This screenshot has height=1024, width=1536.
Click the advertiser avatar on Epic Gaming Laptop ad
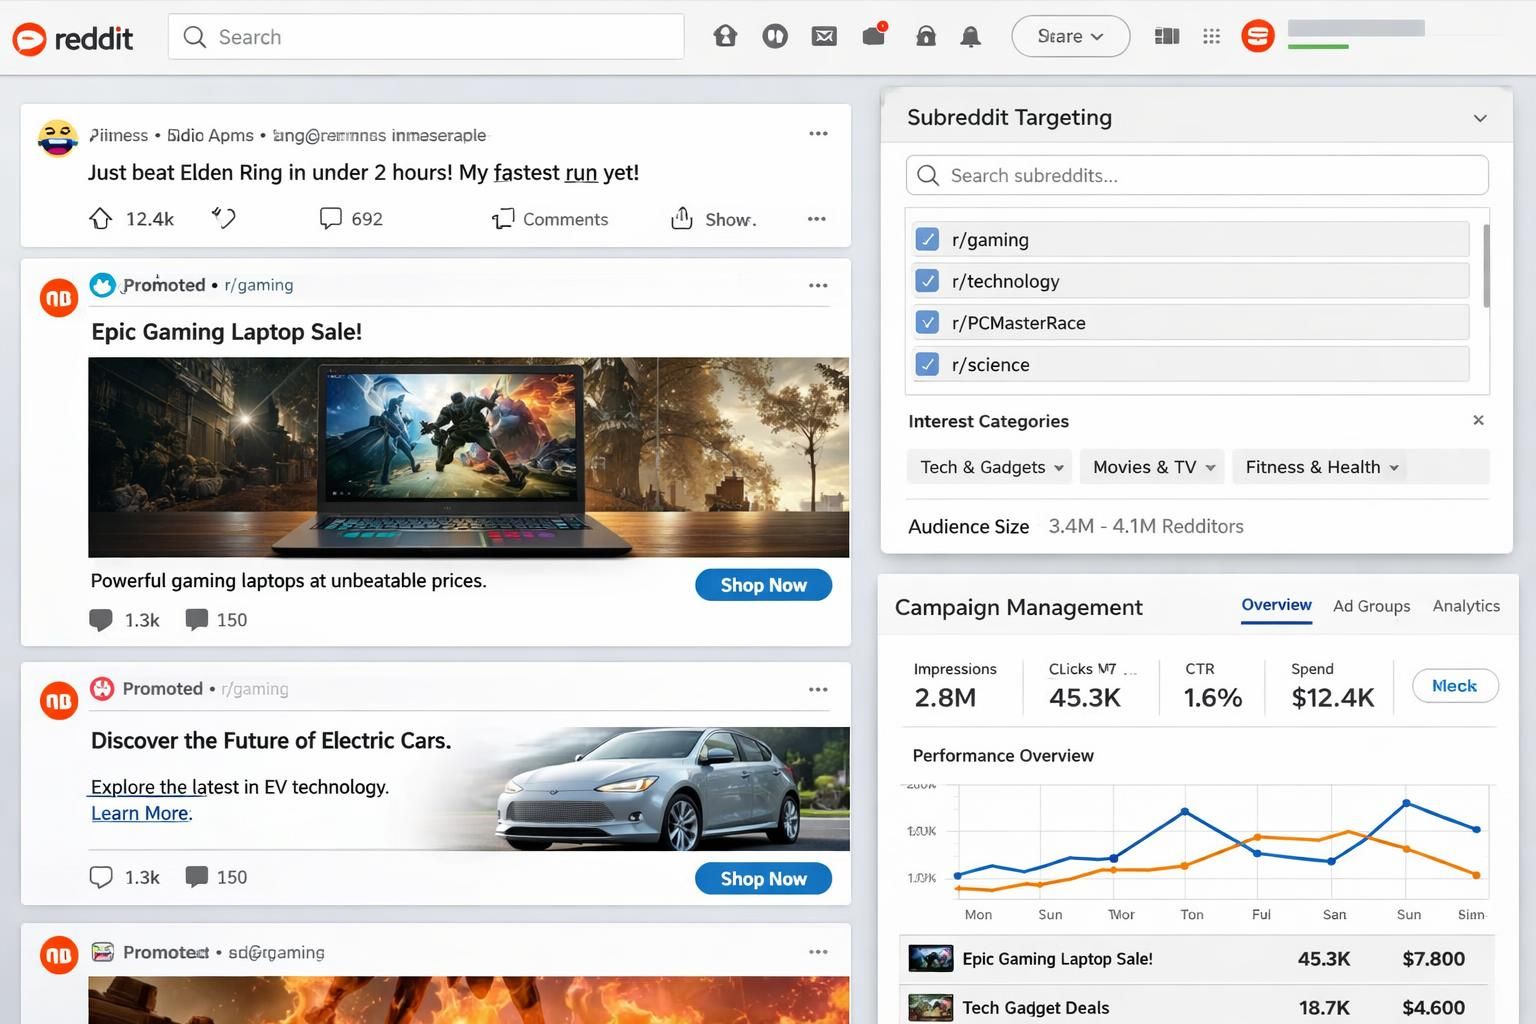pyautogui.click(x=59, y=298)
